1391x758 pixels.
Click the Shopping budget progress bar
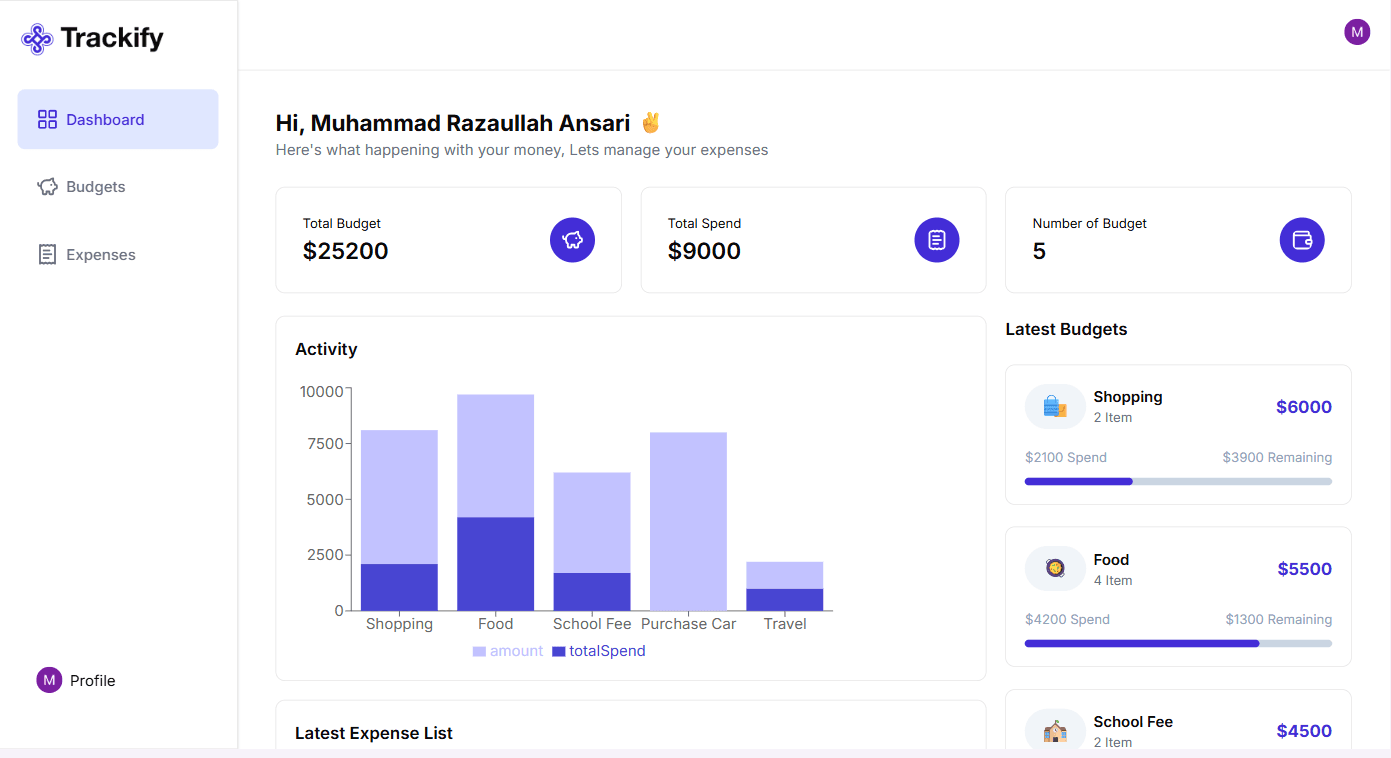point(1178,481)
